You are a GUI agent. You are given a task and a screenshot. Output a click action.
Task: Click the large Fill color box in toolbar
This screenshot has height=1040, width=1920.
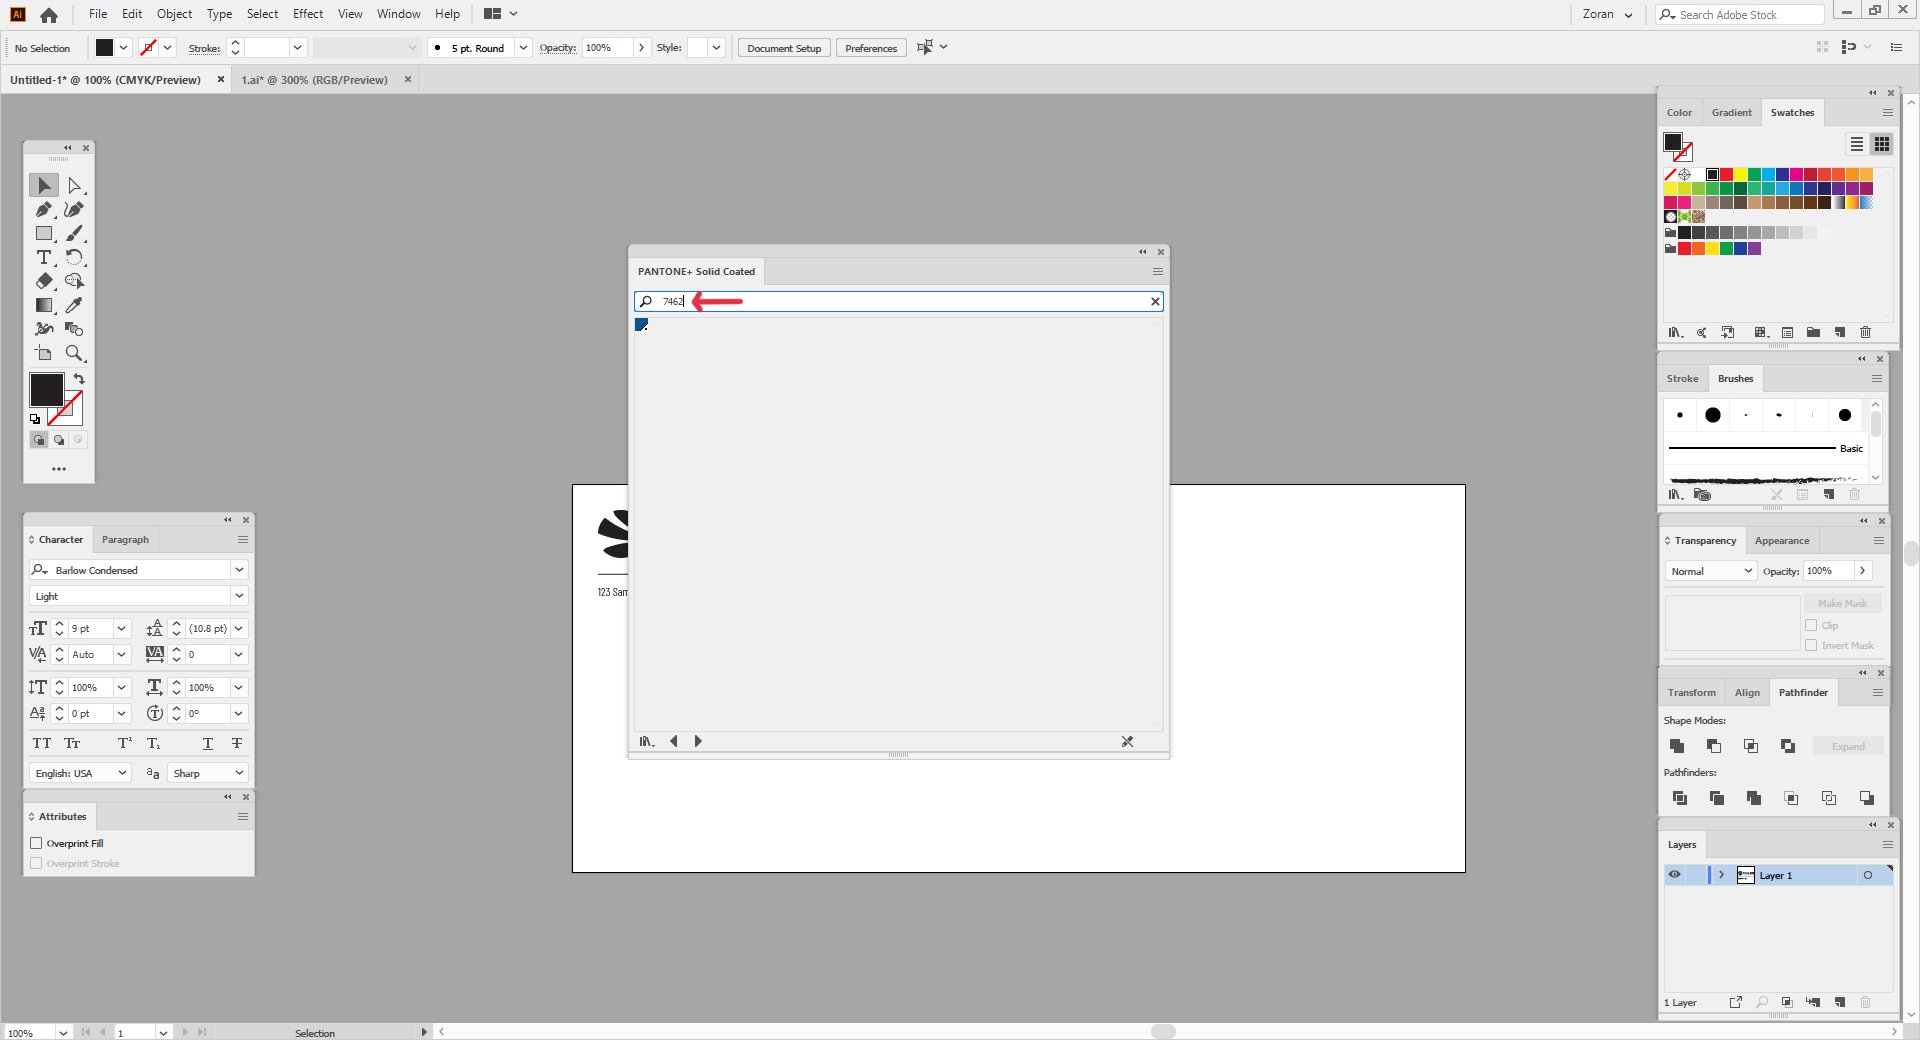coord(46,389)
